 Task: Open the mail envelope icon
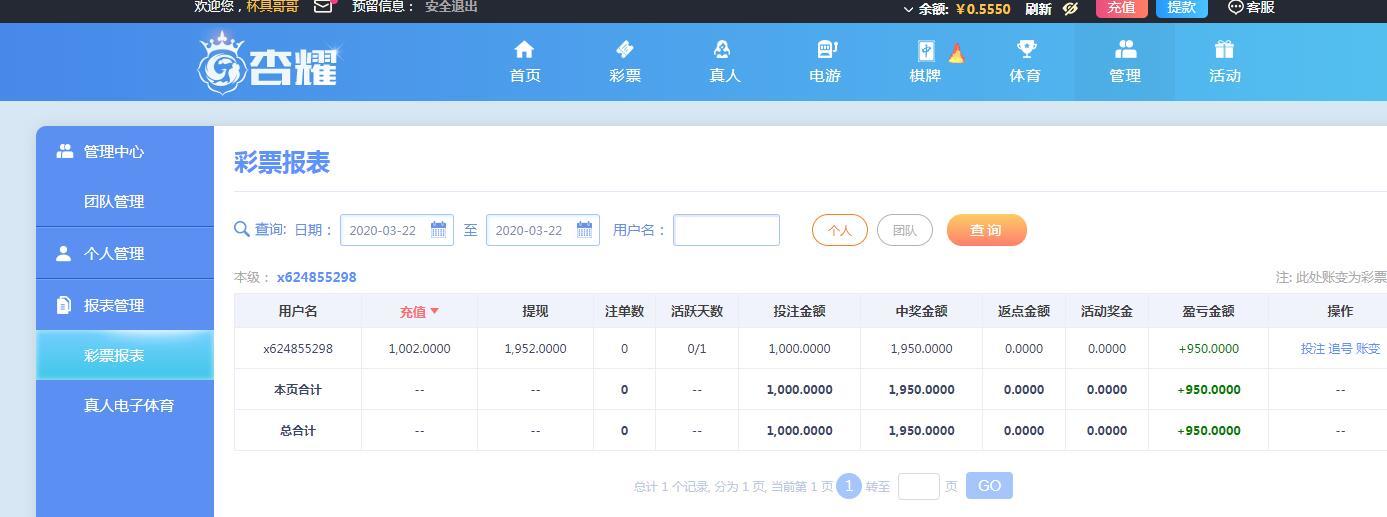(x=323, y=6)
